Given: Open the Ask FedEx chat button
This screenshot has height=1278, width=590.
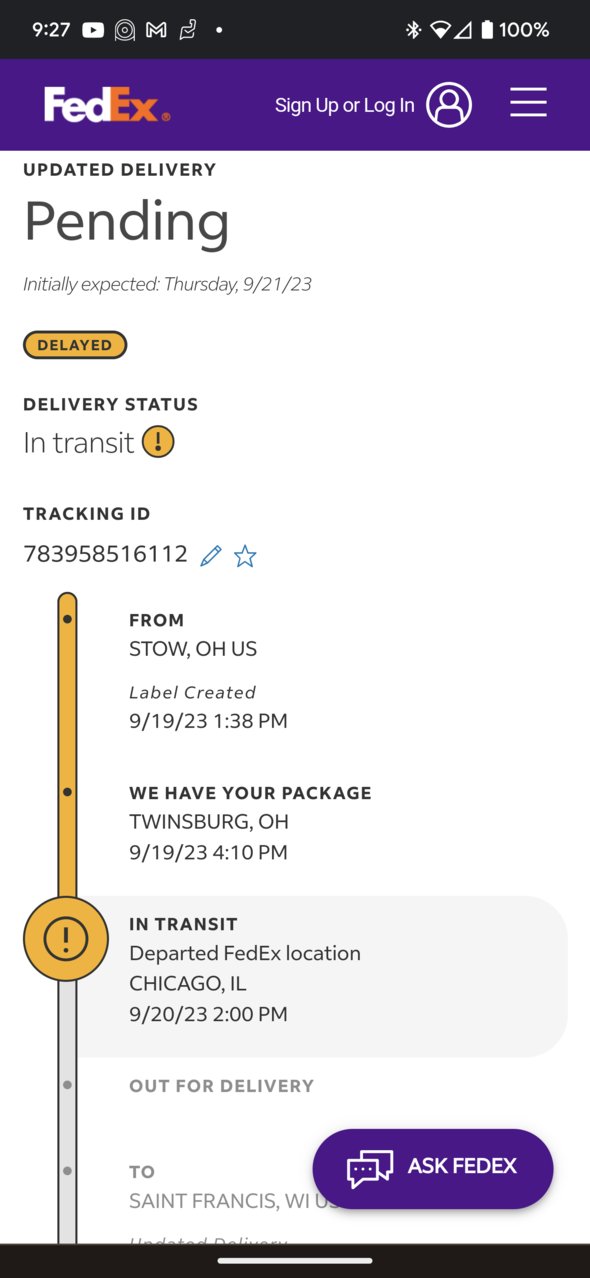Looking at the screenshot, I should click(x=433, y=1168).
